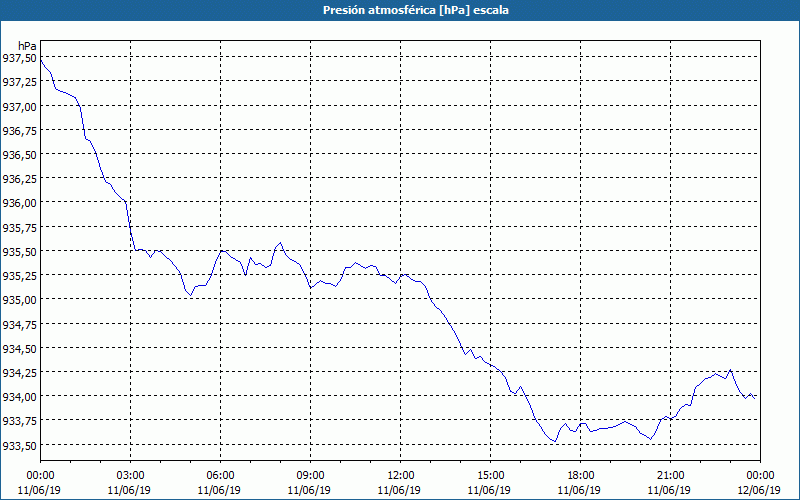Viewport: 800px width, 500px height.
Task: Select the 935,25 axis value
Action: (20, 276)
